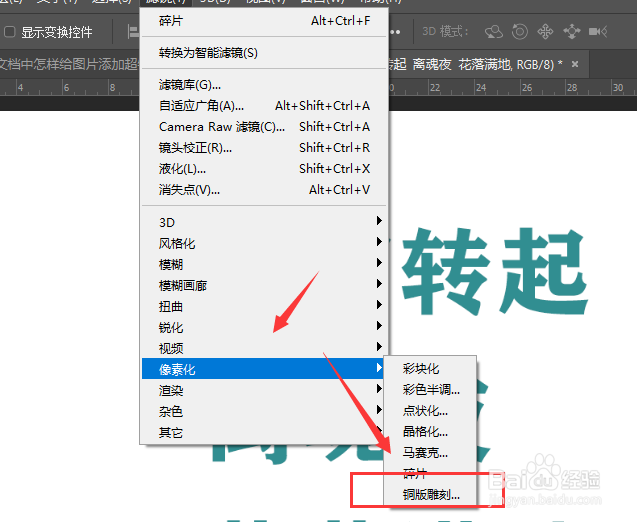This screenshot has width=637, height=522.
Task: Click the 3D roll object icon
Action: pos(520,32)
